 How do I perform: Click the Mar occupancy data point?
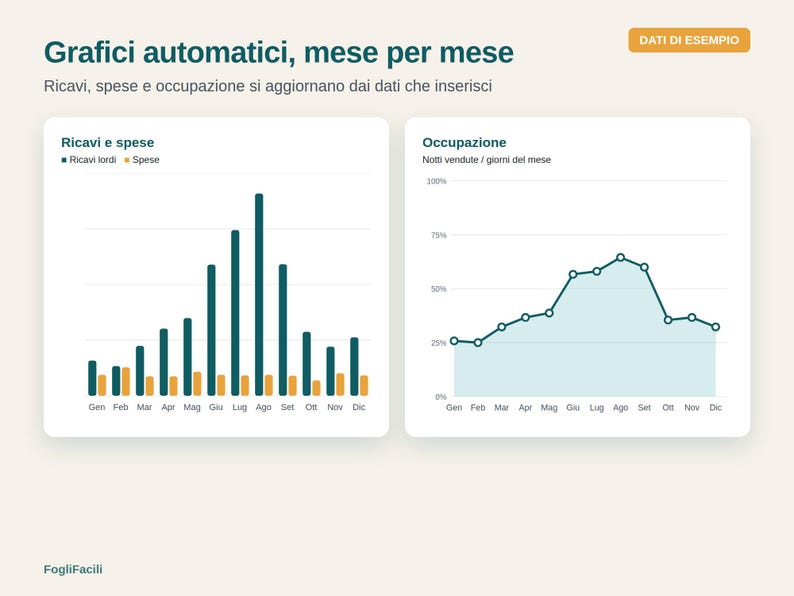pos(501,327)
